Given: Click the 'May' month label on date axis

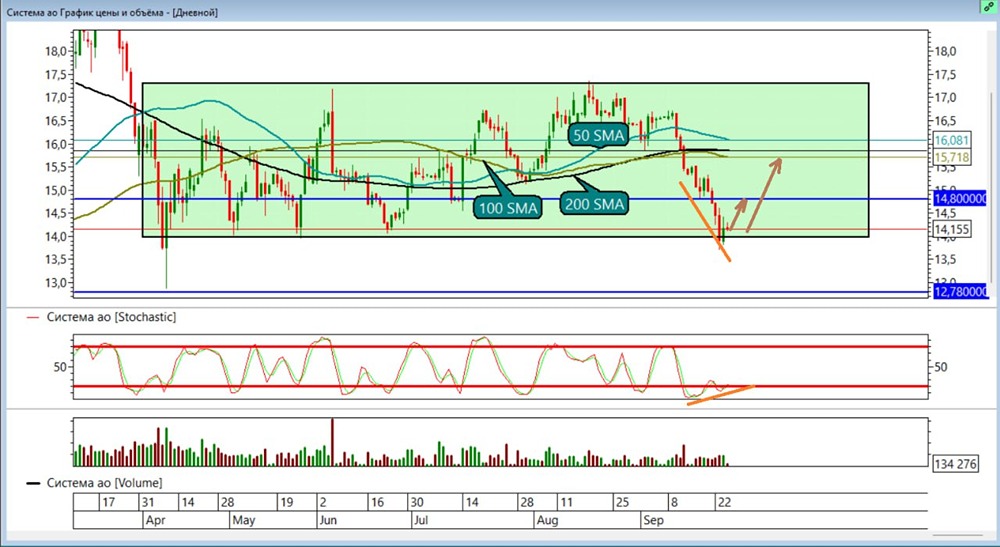Looking at the screenshot, I should (244, 520).
